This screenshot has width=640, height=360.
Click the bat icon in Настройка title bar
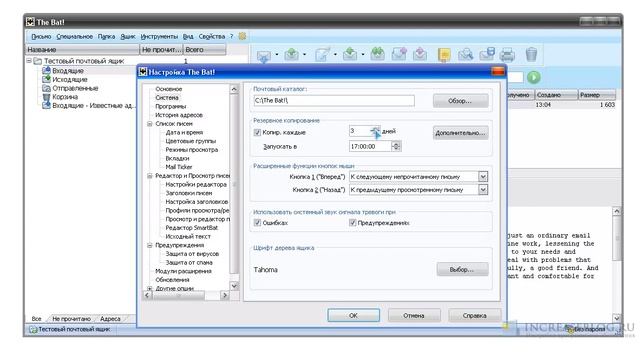point(143,72)
